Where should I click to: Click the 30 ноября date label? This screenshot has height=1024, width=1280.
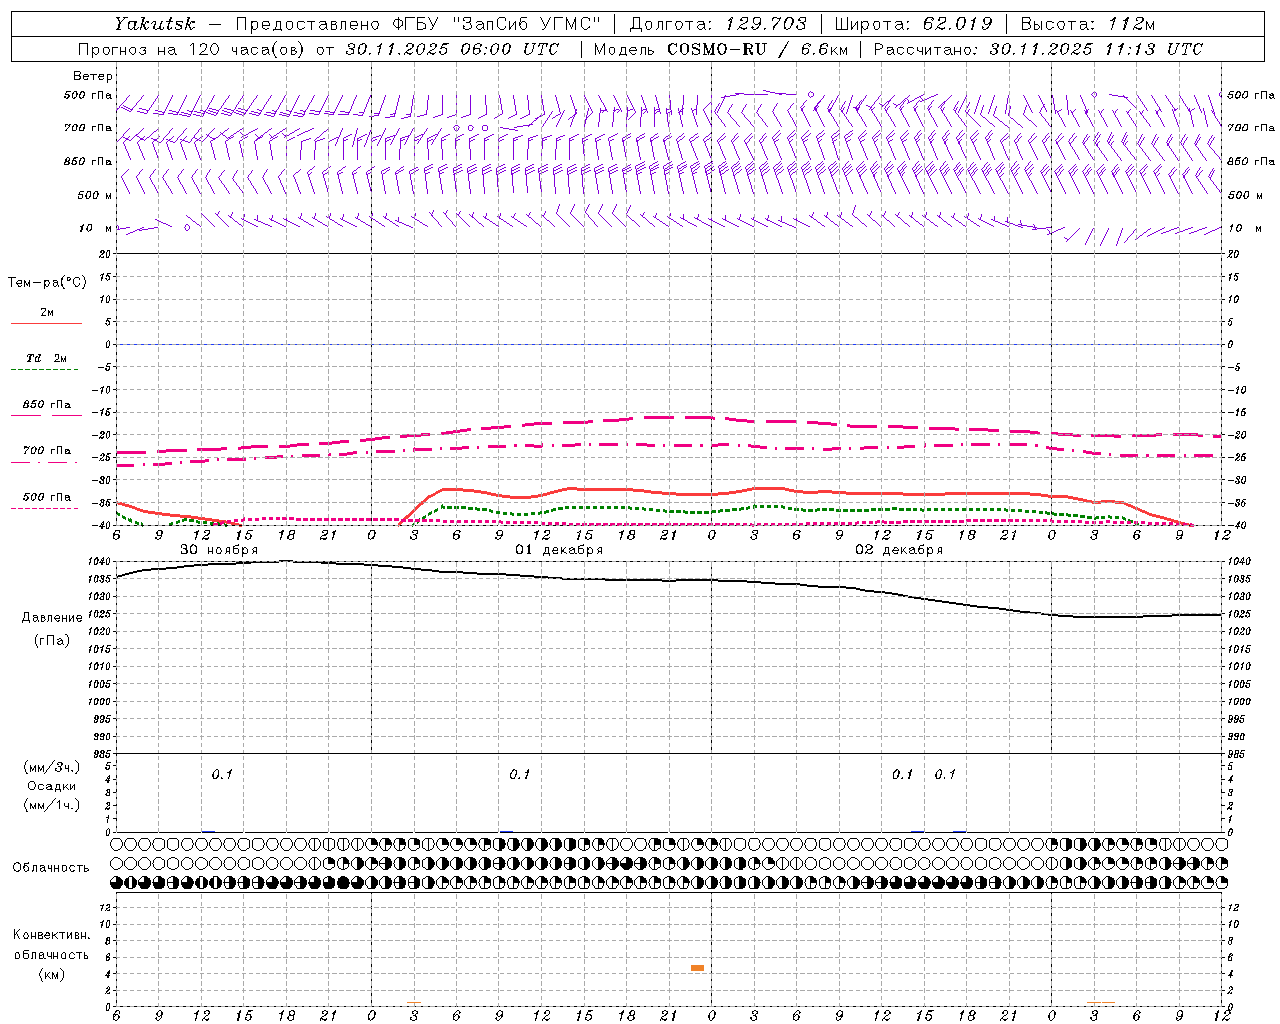point(219,550)
